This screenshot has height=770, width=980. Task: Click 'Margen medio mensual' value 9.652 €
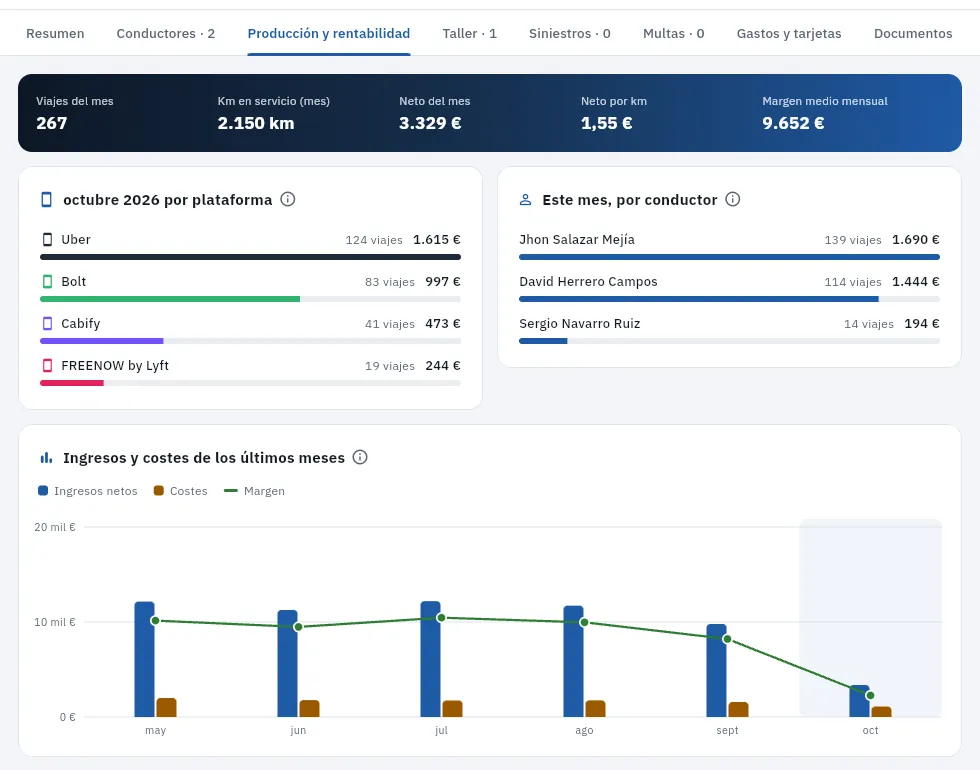click(793, 123)
